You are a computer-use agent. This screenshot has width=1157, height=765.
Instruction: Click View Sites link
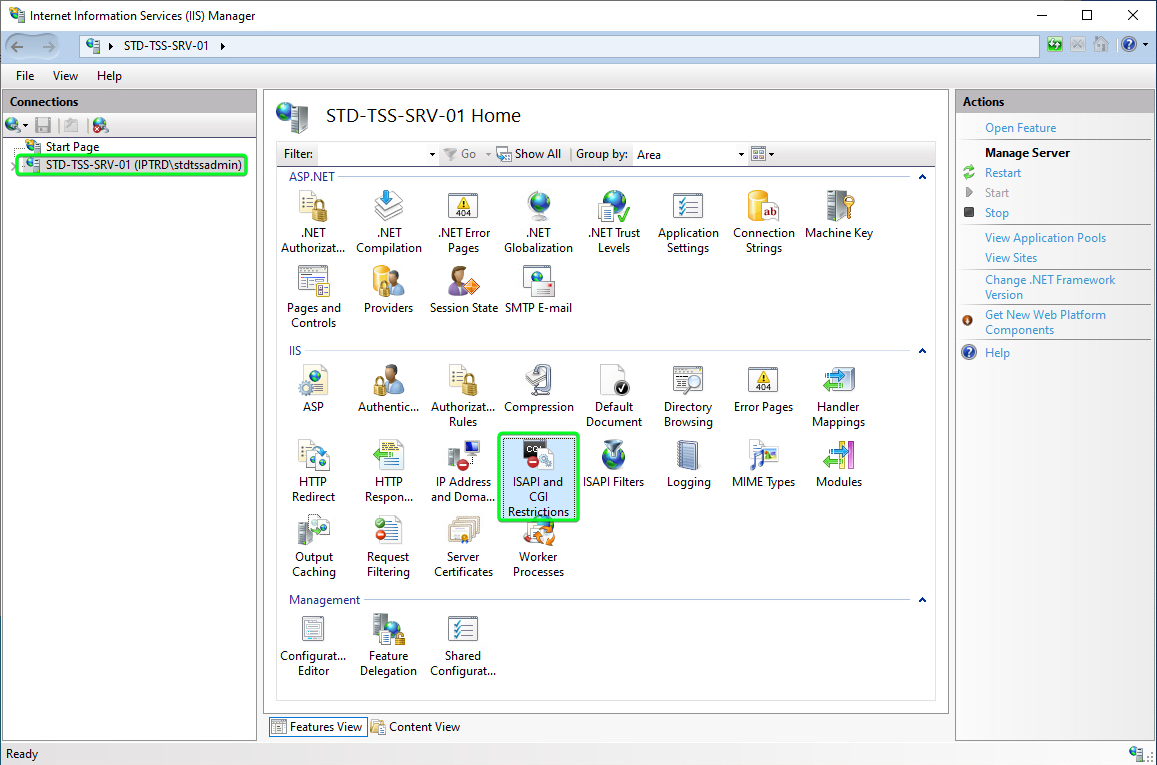1011,257
